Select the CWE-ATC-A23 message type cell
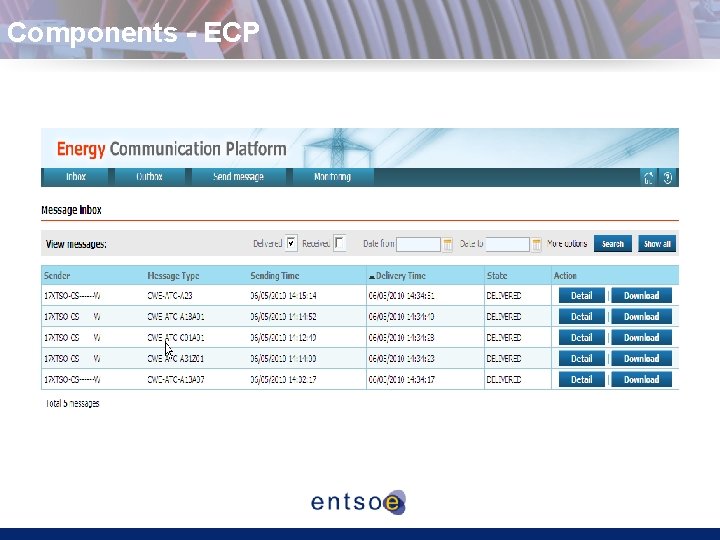This screenshot has height=540, width=720. click(169, 296)
